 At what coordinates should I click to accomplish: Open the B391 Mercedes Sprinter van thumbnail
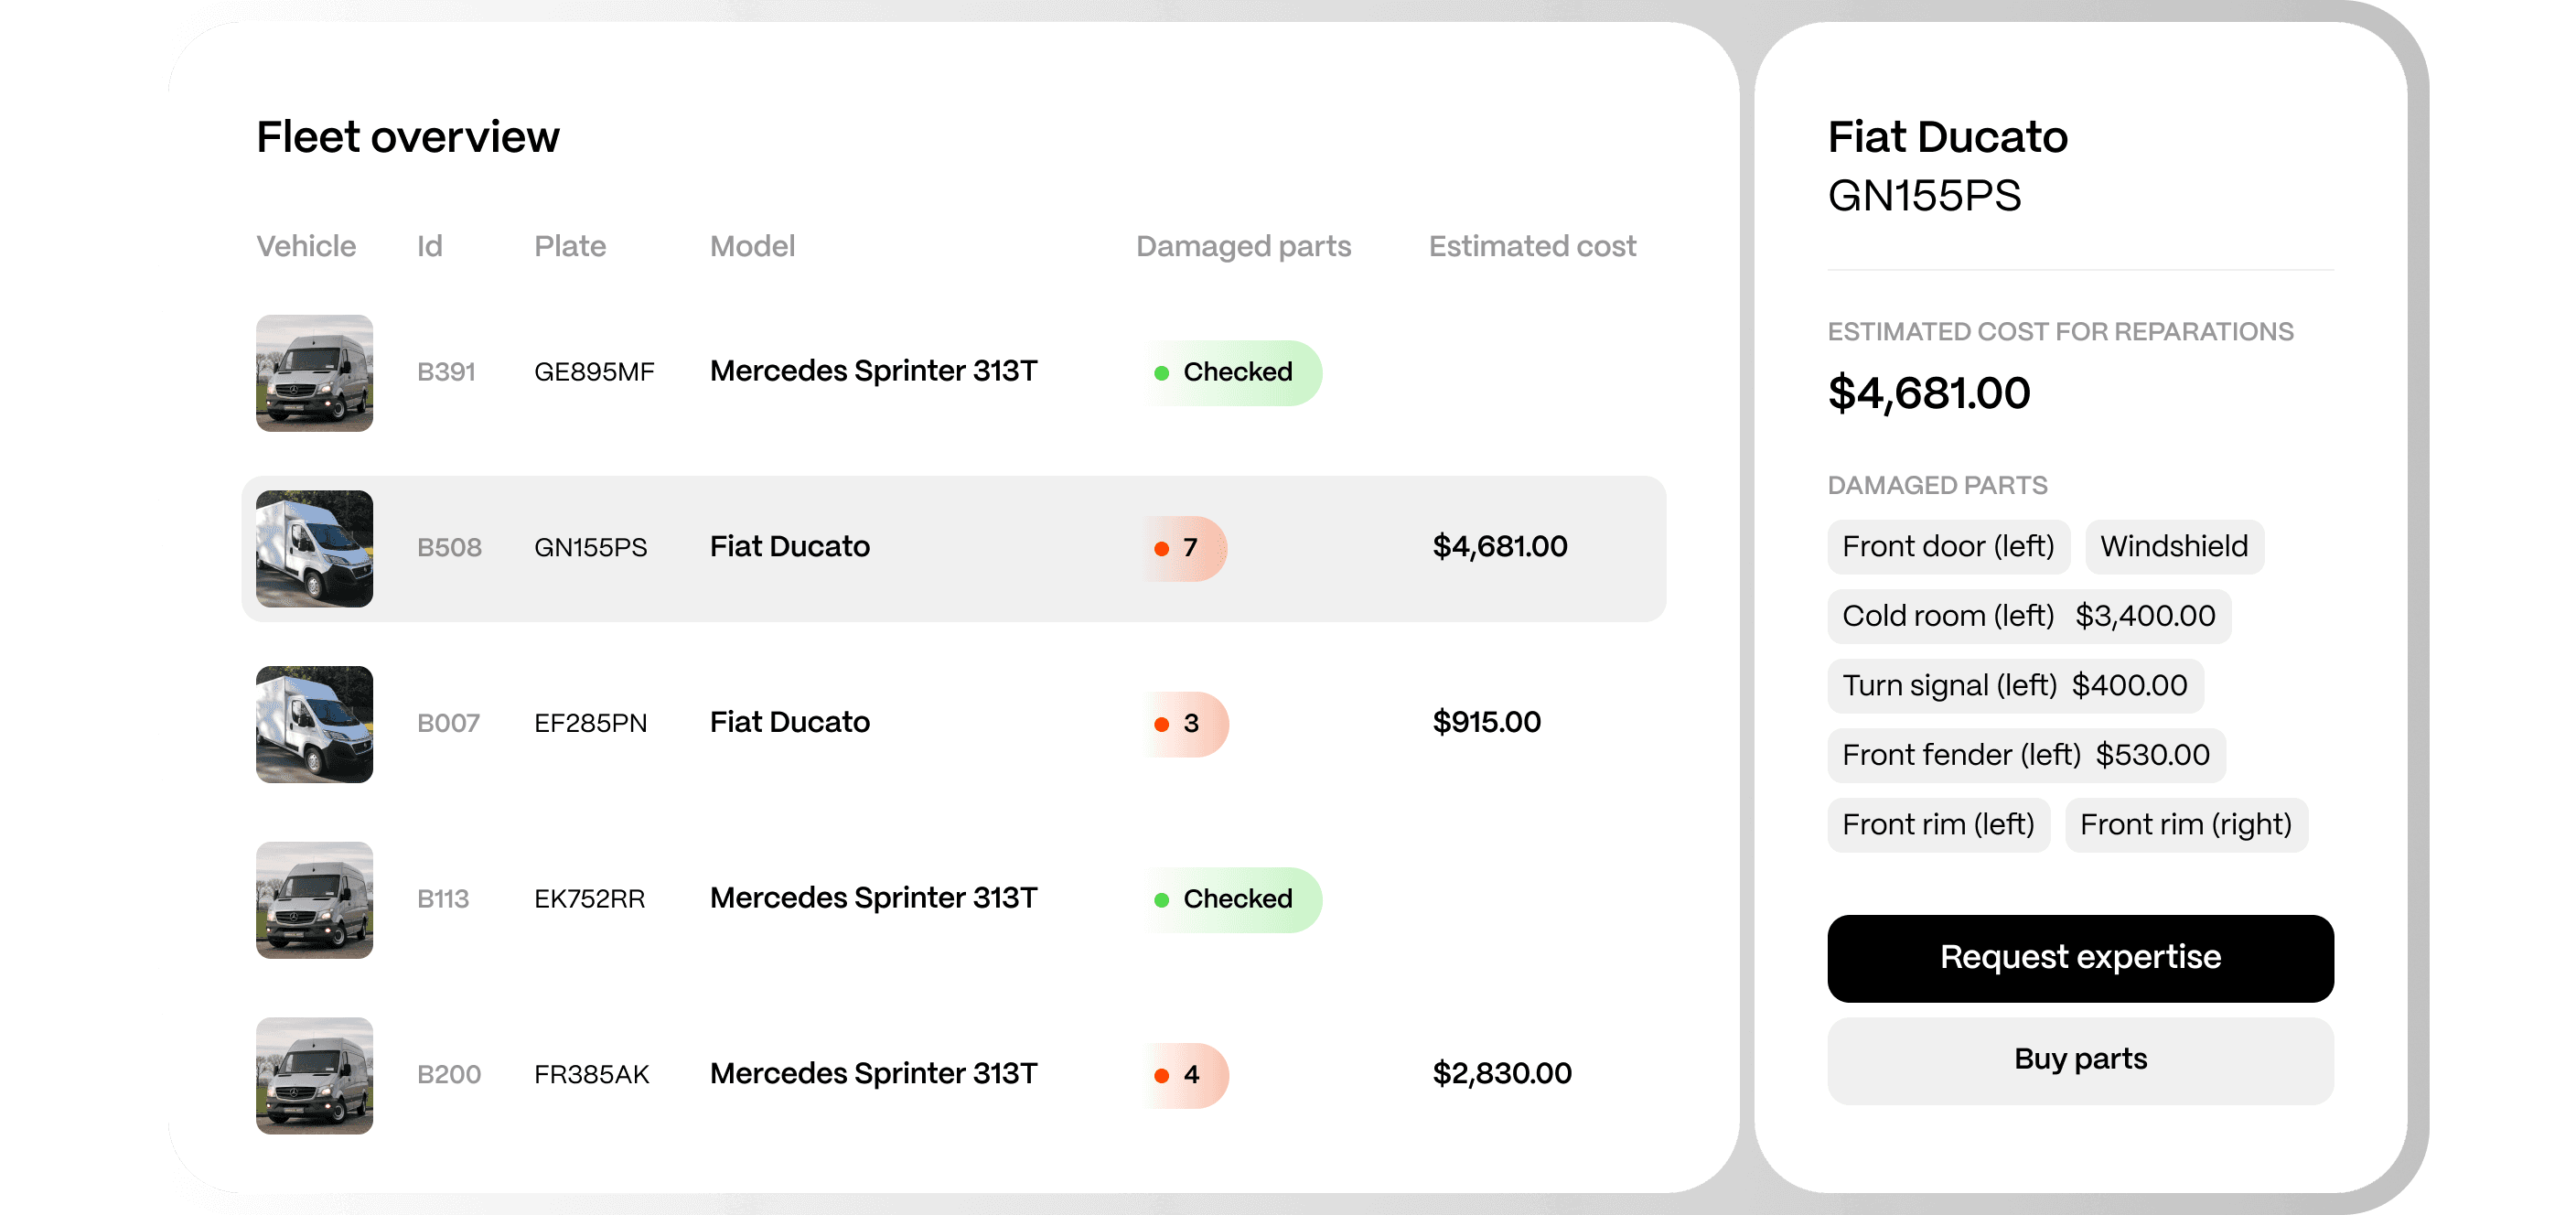pos(314,373)
